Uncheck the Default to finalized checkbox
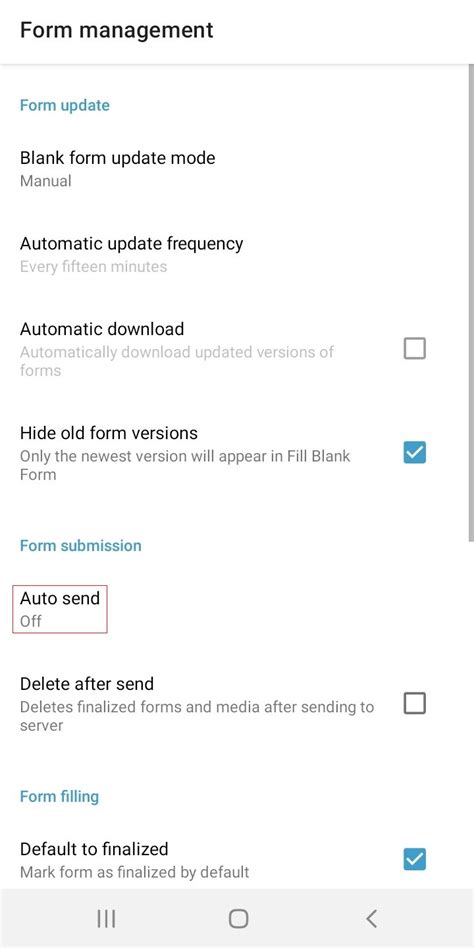The height and width of the screenshot is (948, 474). [415, 859]
